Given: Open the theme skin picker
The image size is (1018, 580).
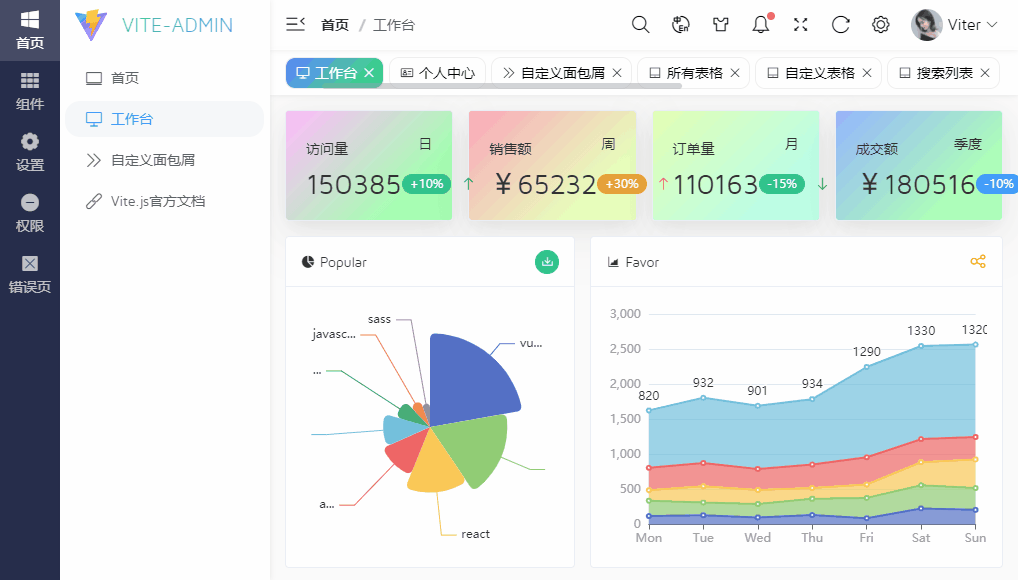Looking at the screenshot, I should (x=720, y=24).
